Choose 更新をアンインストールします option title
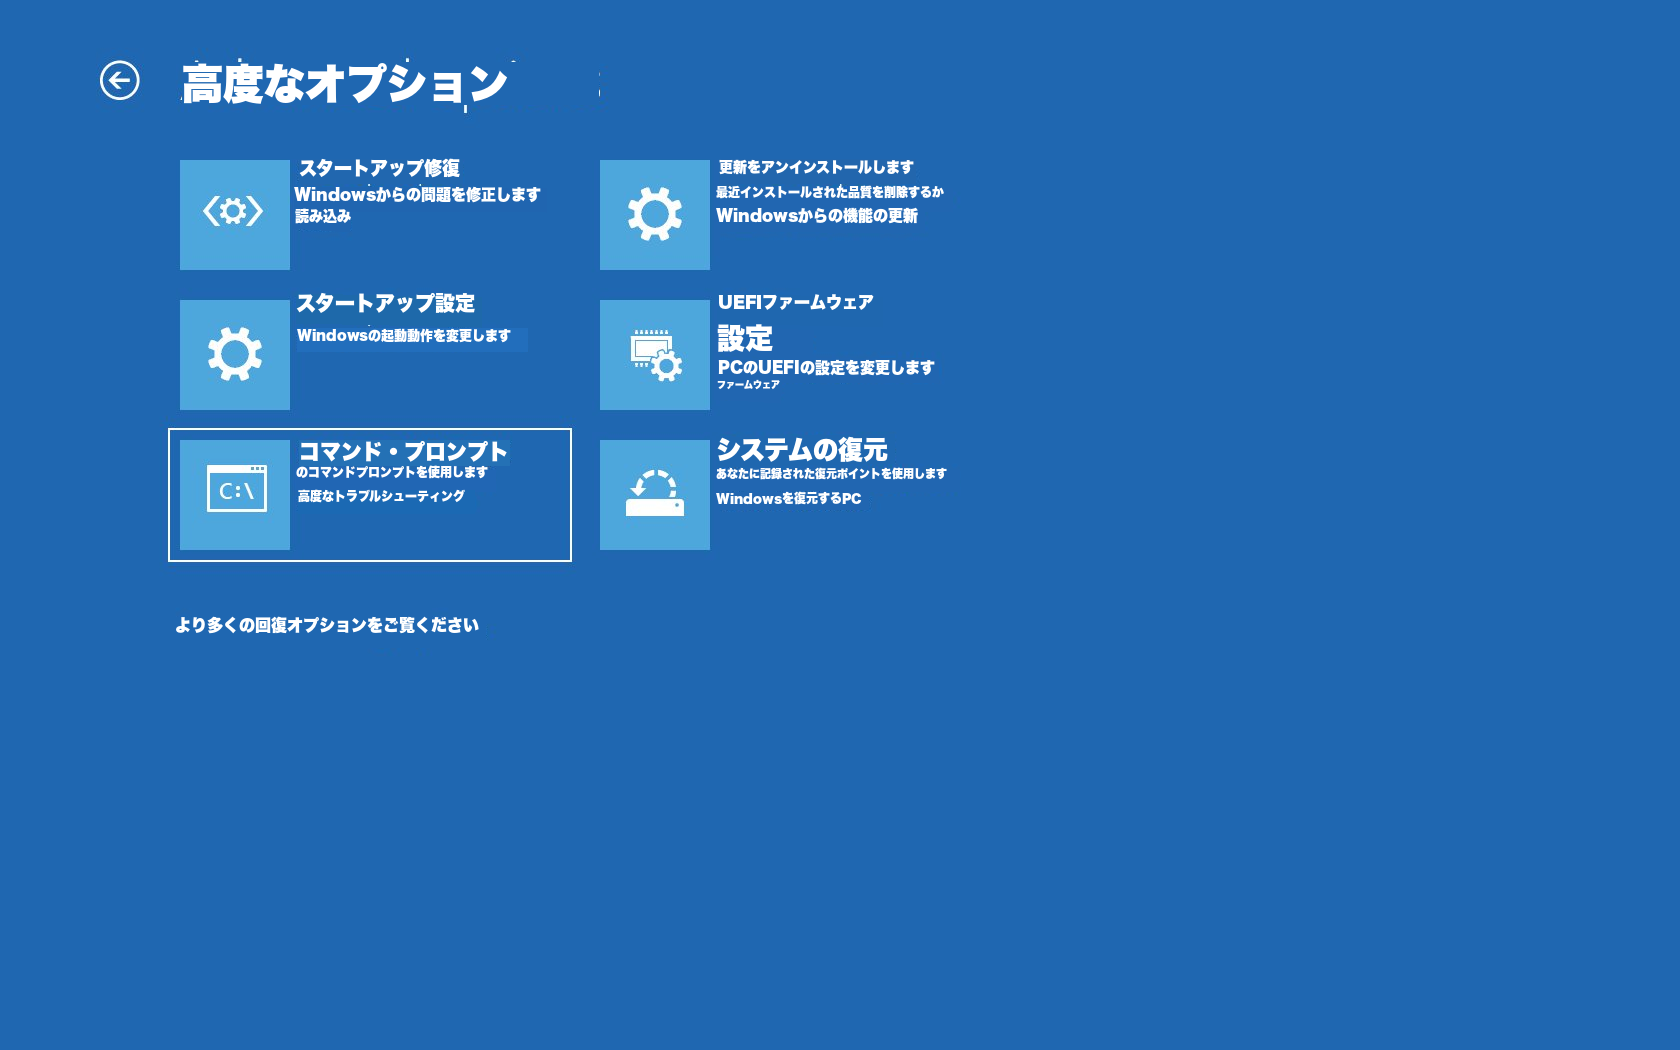The height and width of the screenshot is (1050, 1680). [815, 167]
